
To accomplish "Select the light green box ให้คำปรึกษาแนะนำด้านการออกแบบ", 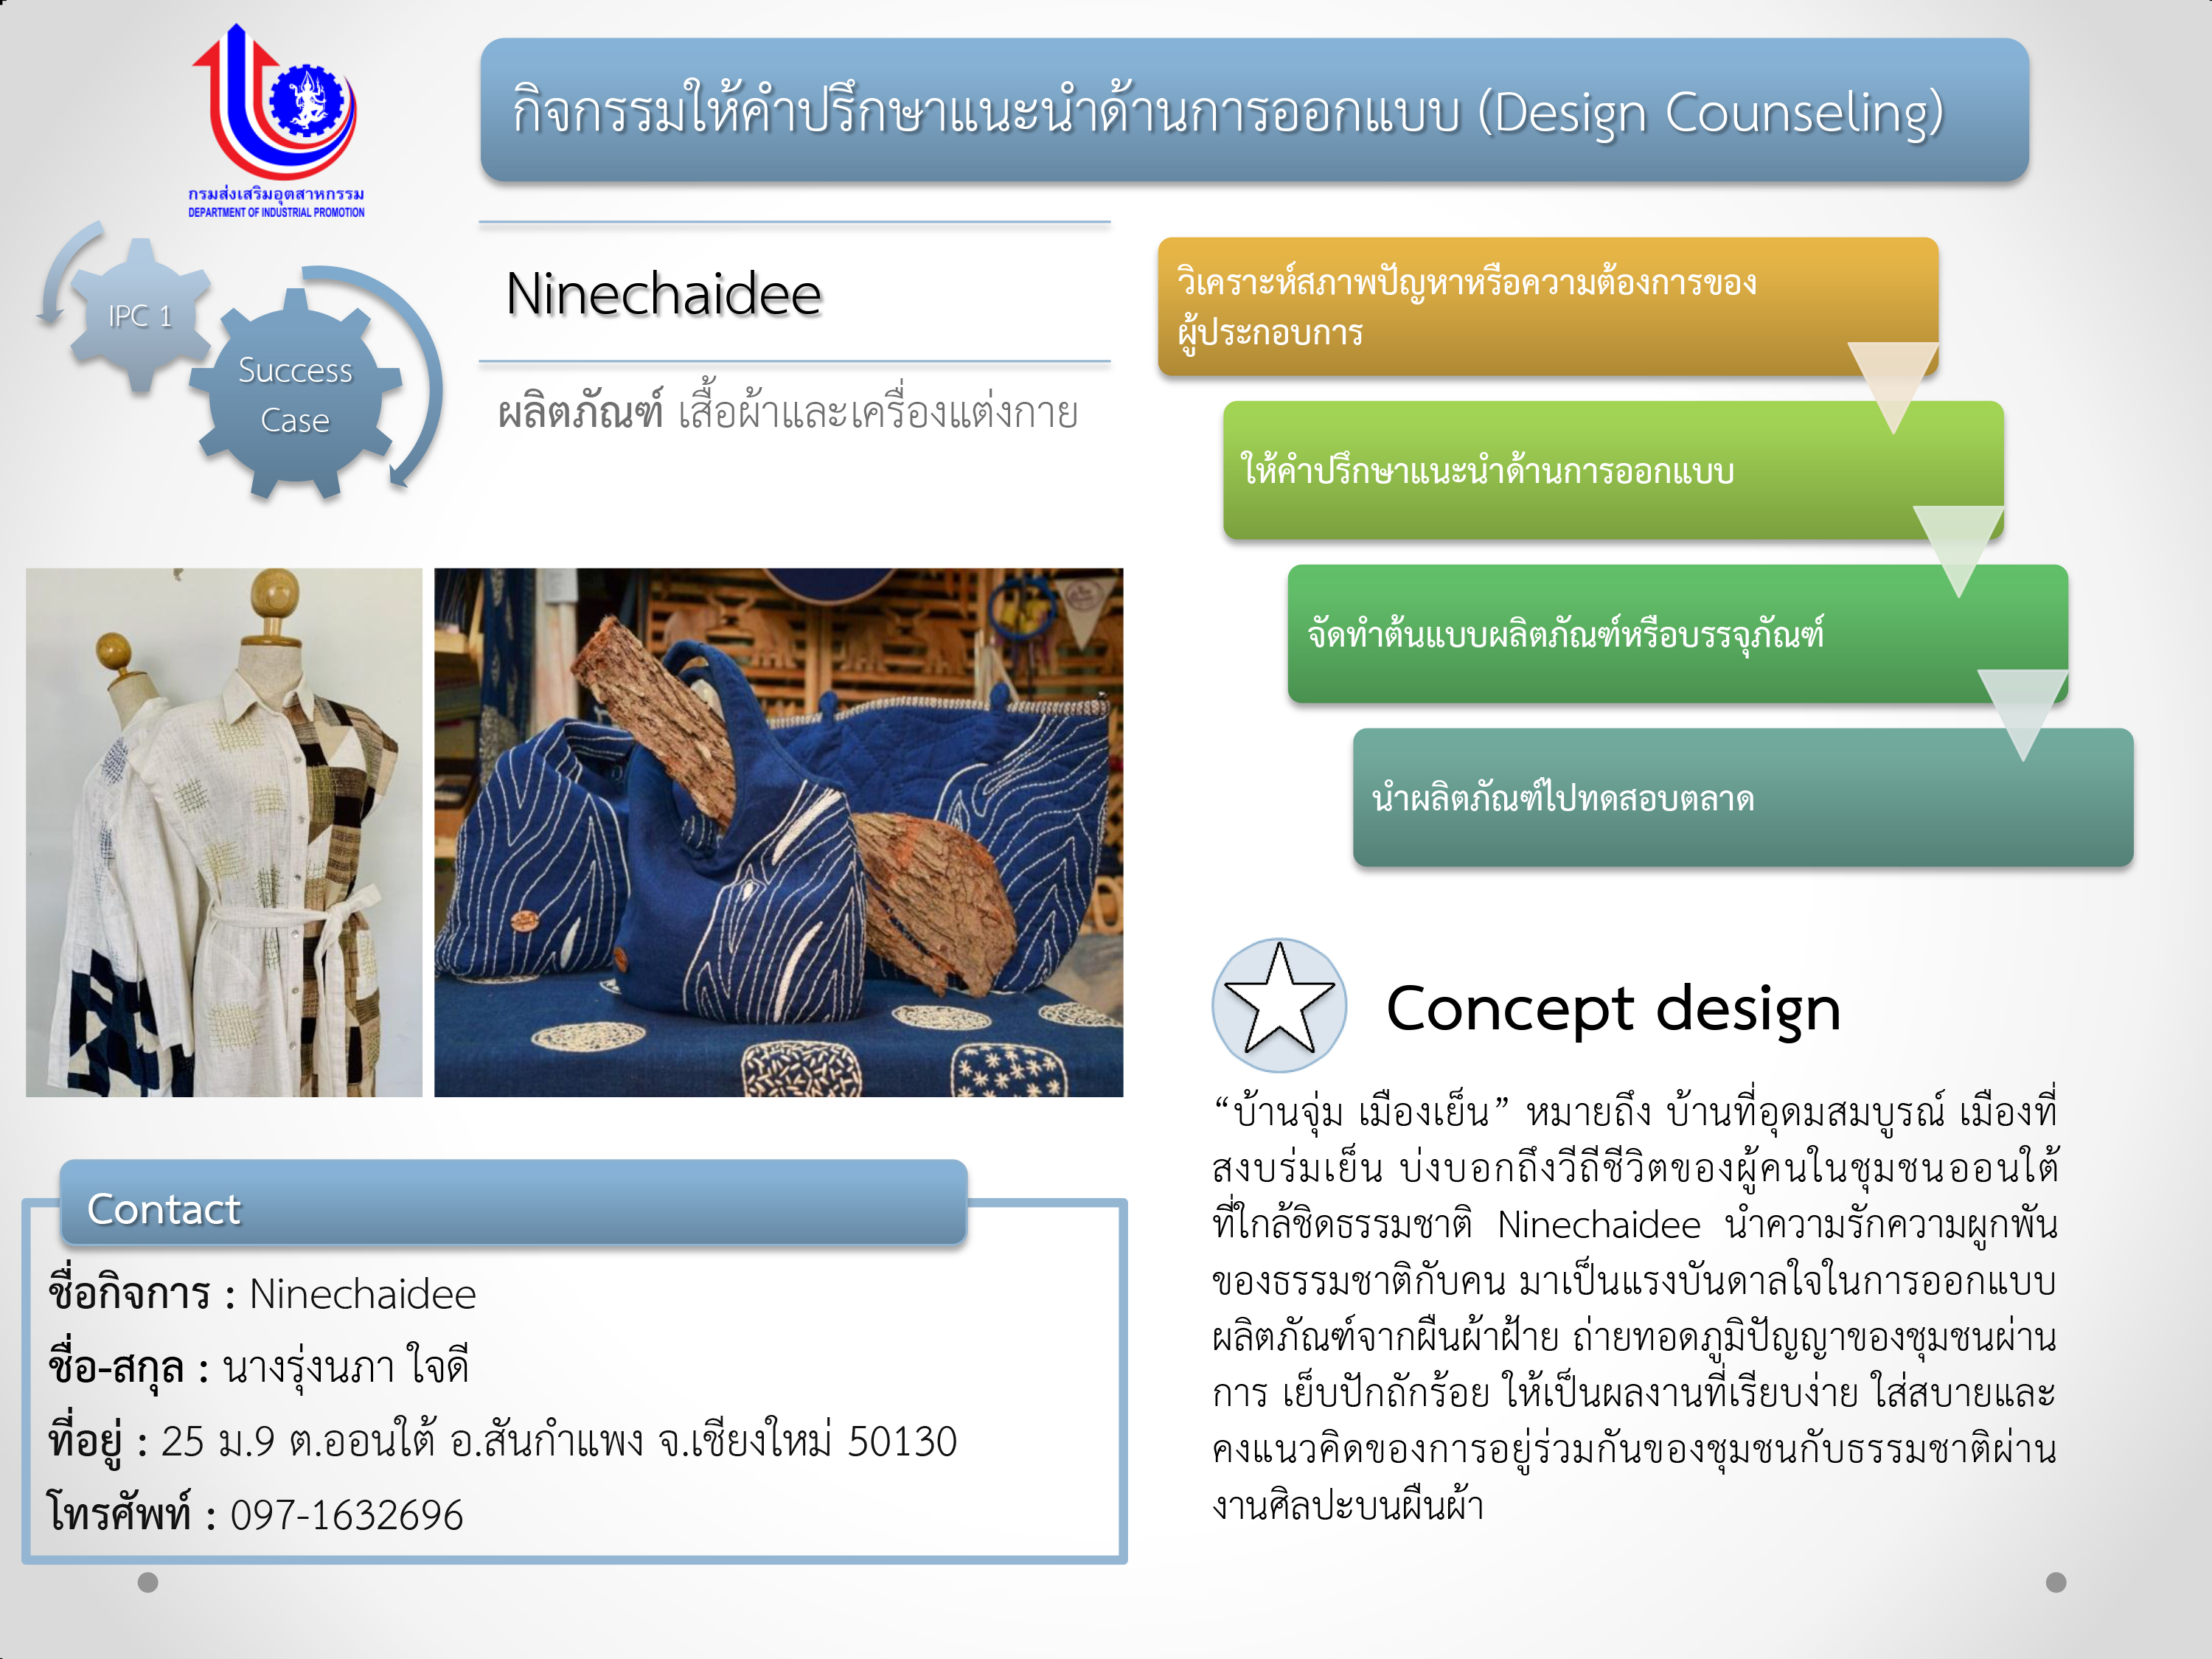I will pyautogui.click(x=1613, y=470).
